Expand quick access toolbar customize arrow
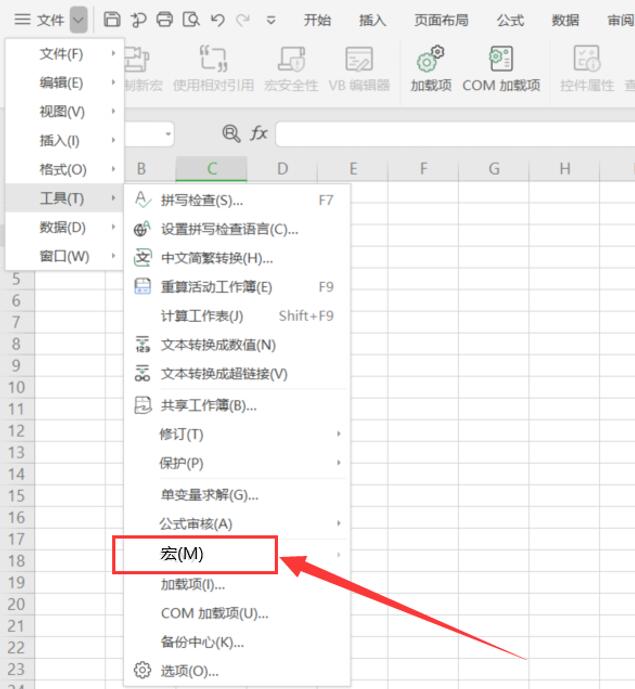Viewport: 635px width, 689px height. click(x=271, y=20)
